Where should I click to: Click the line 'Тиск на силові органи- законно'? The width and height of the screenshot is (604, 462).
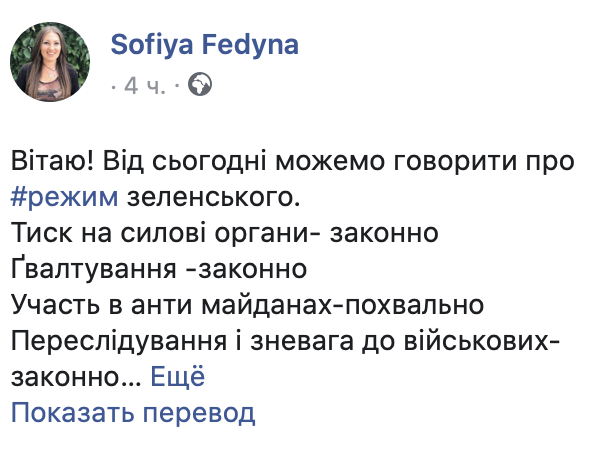click(x=225, y=233)
